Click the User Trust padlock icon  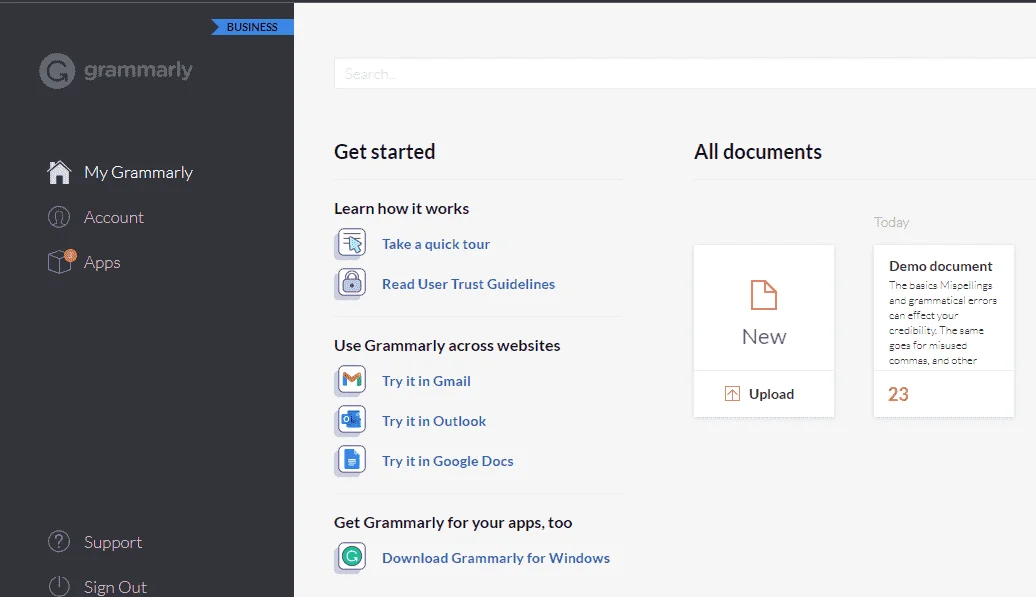[351, 284]
